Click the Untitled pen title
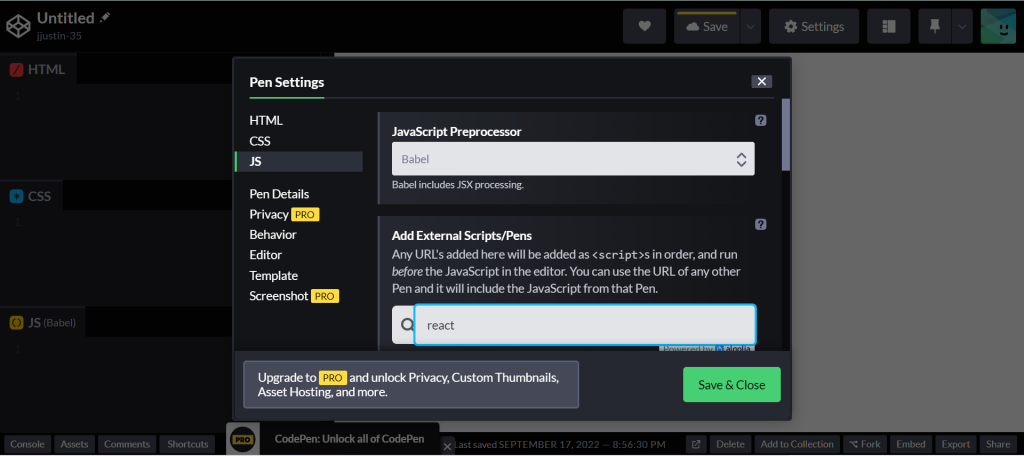The image size is (1024, 456). point(65,18)
